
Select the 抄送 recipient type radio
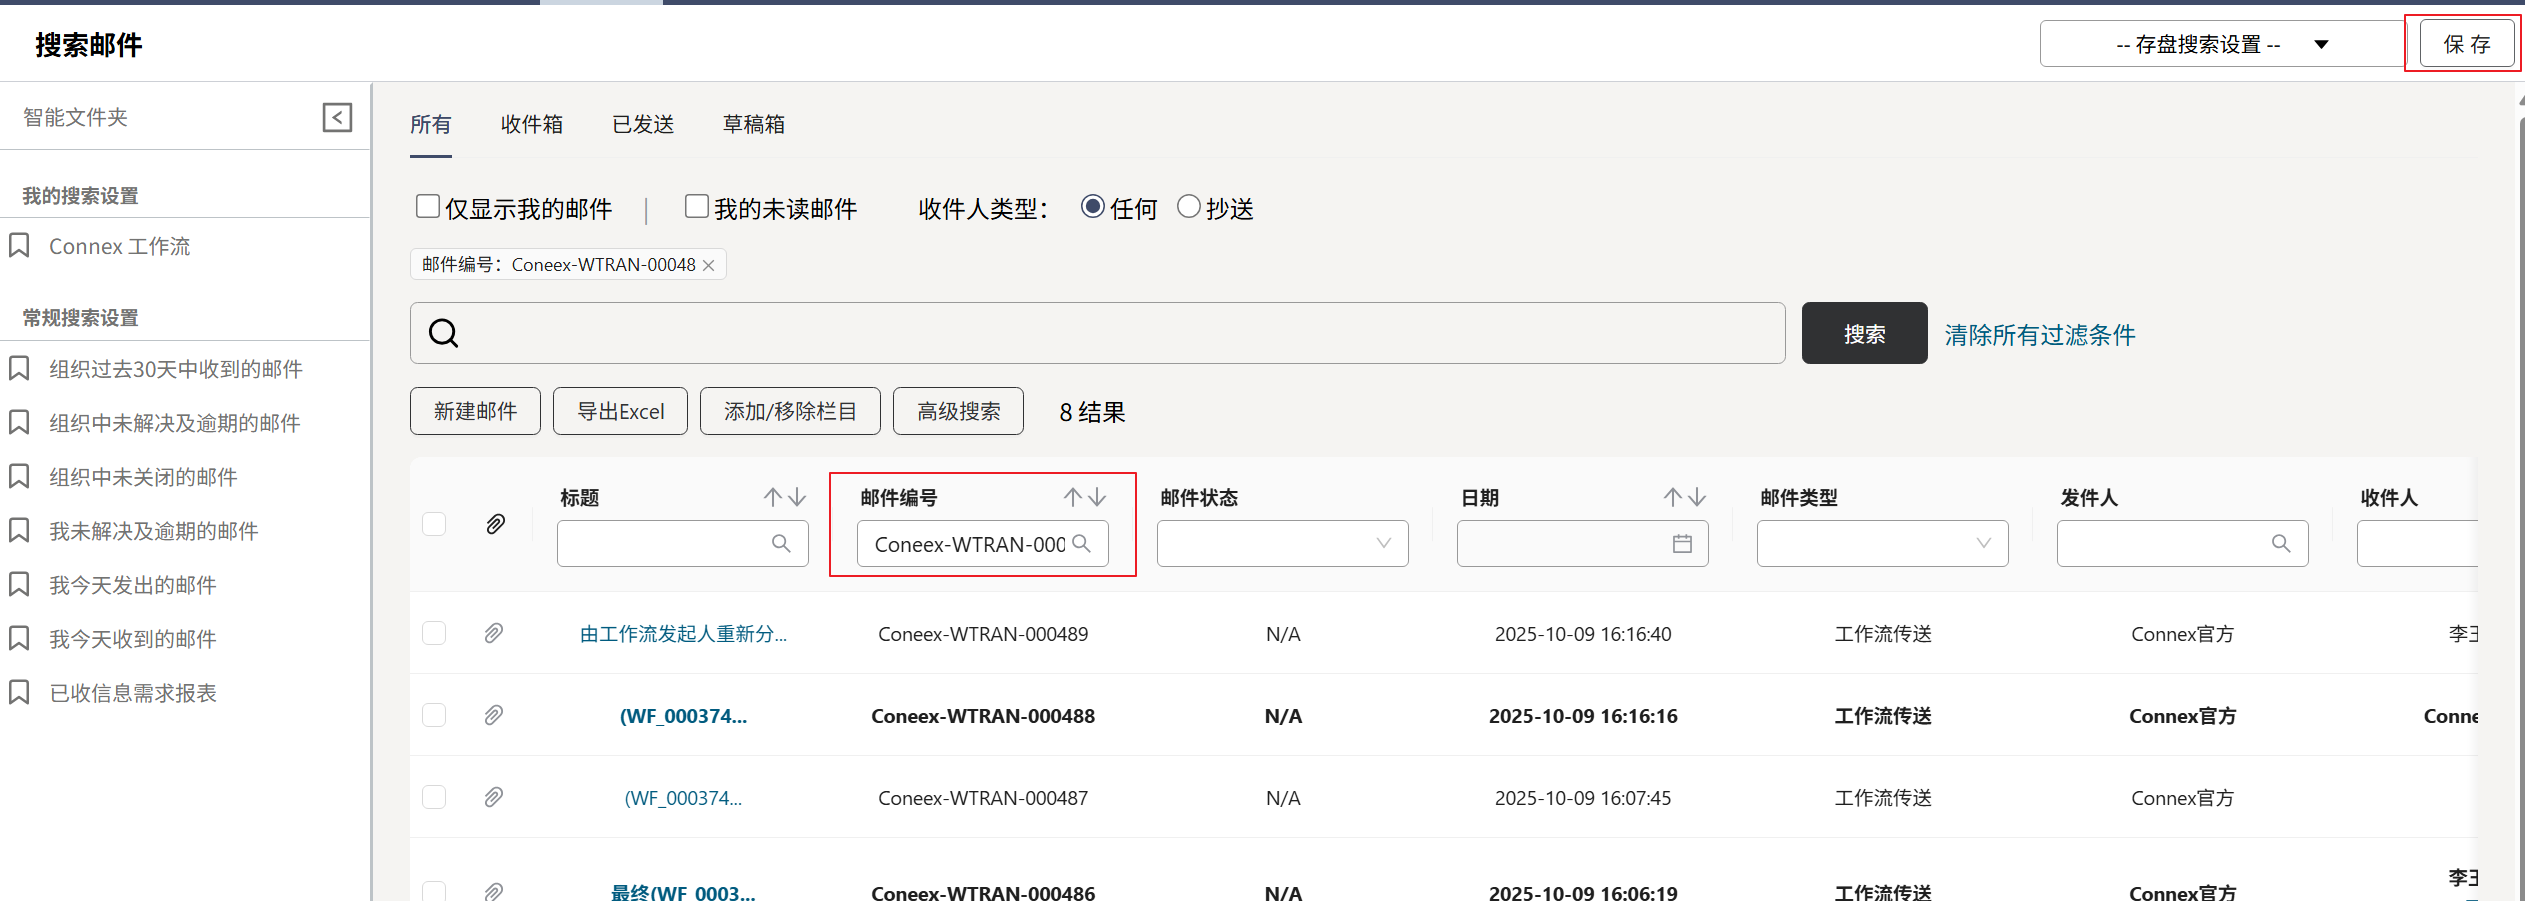[1188, 207]
